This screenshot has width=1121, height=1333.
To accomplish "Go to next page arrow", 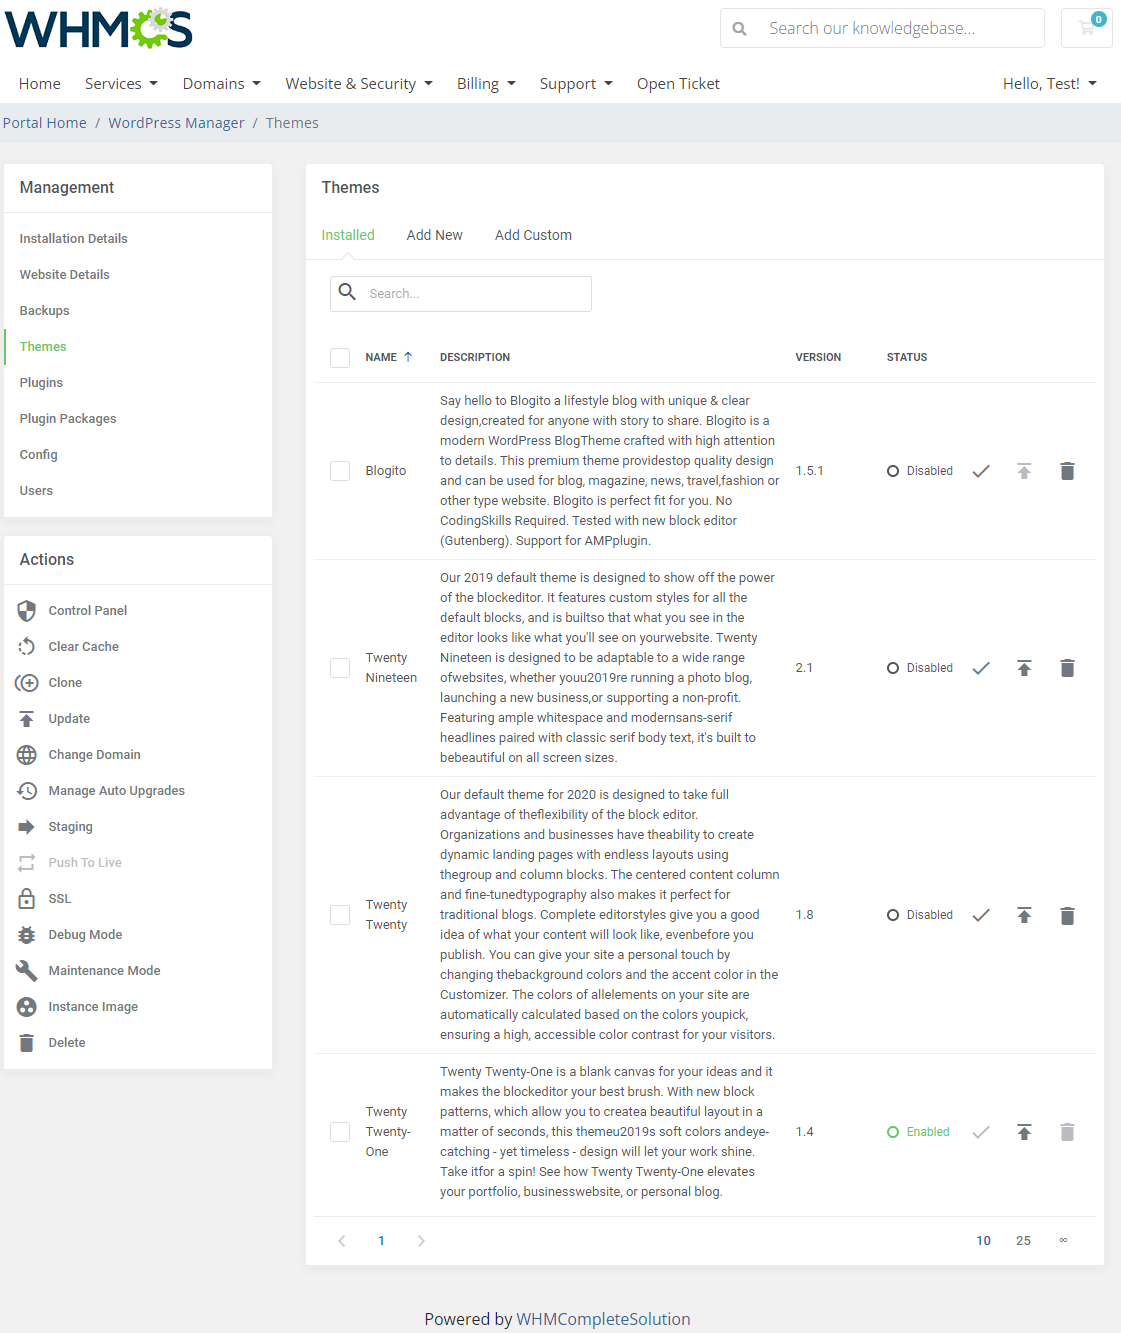I will 421,1241.
